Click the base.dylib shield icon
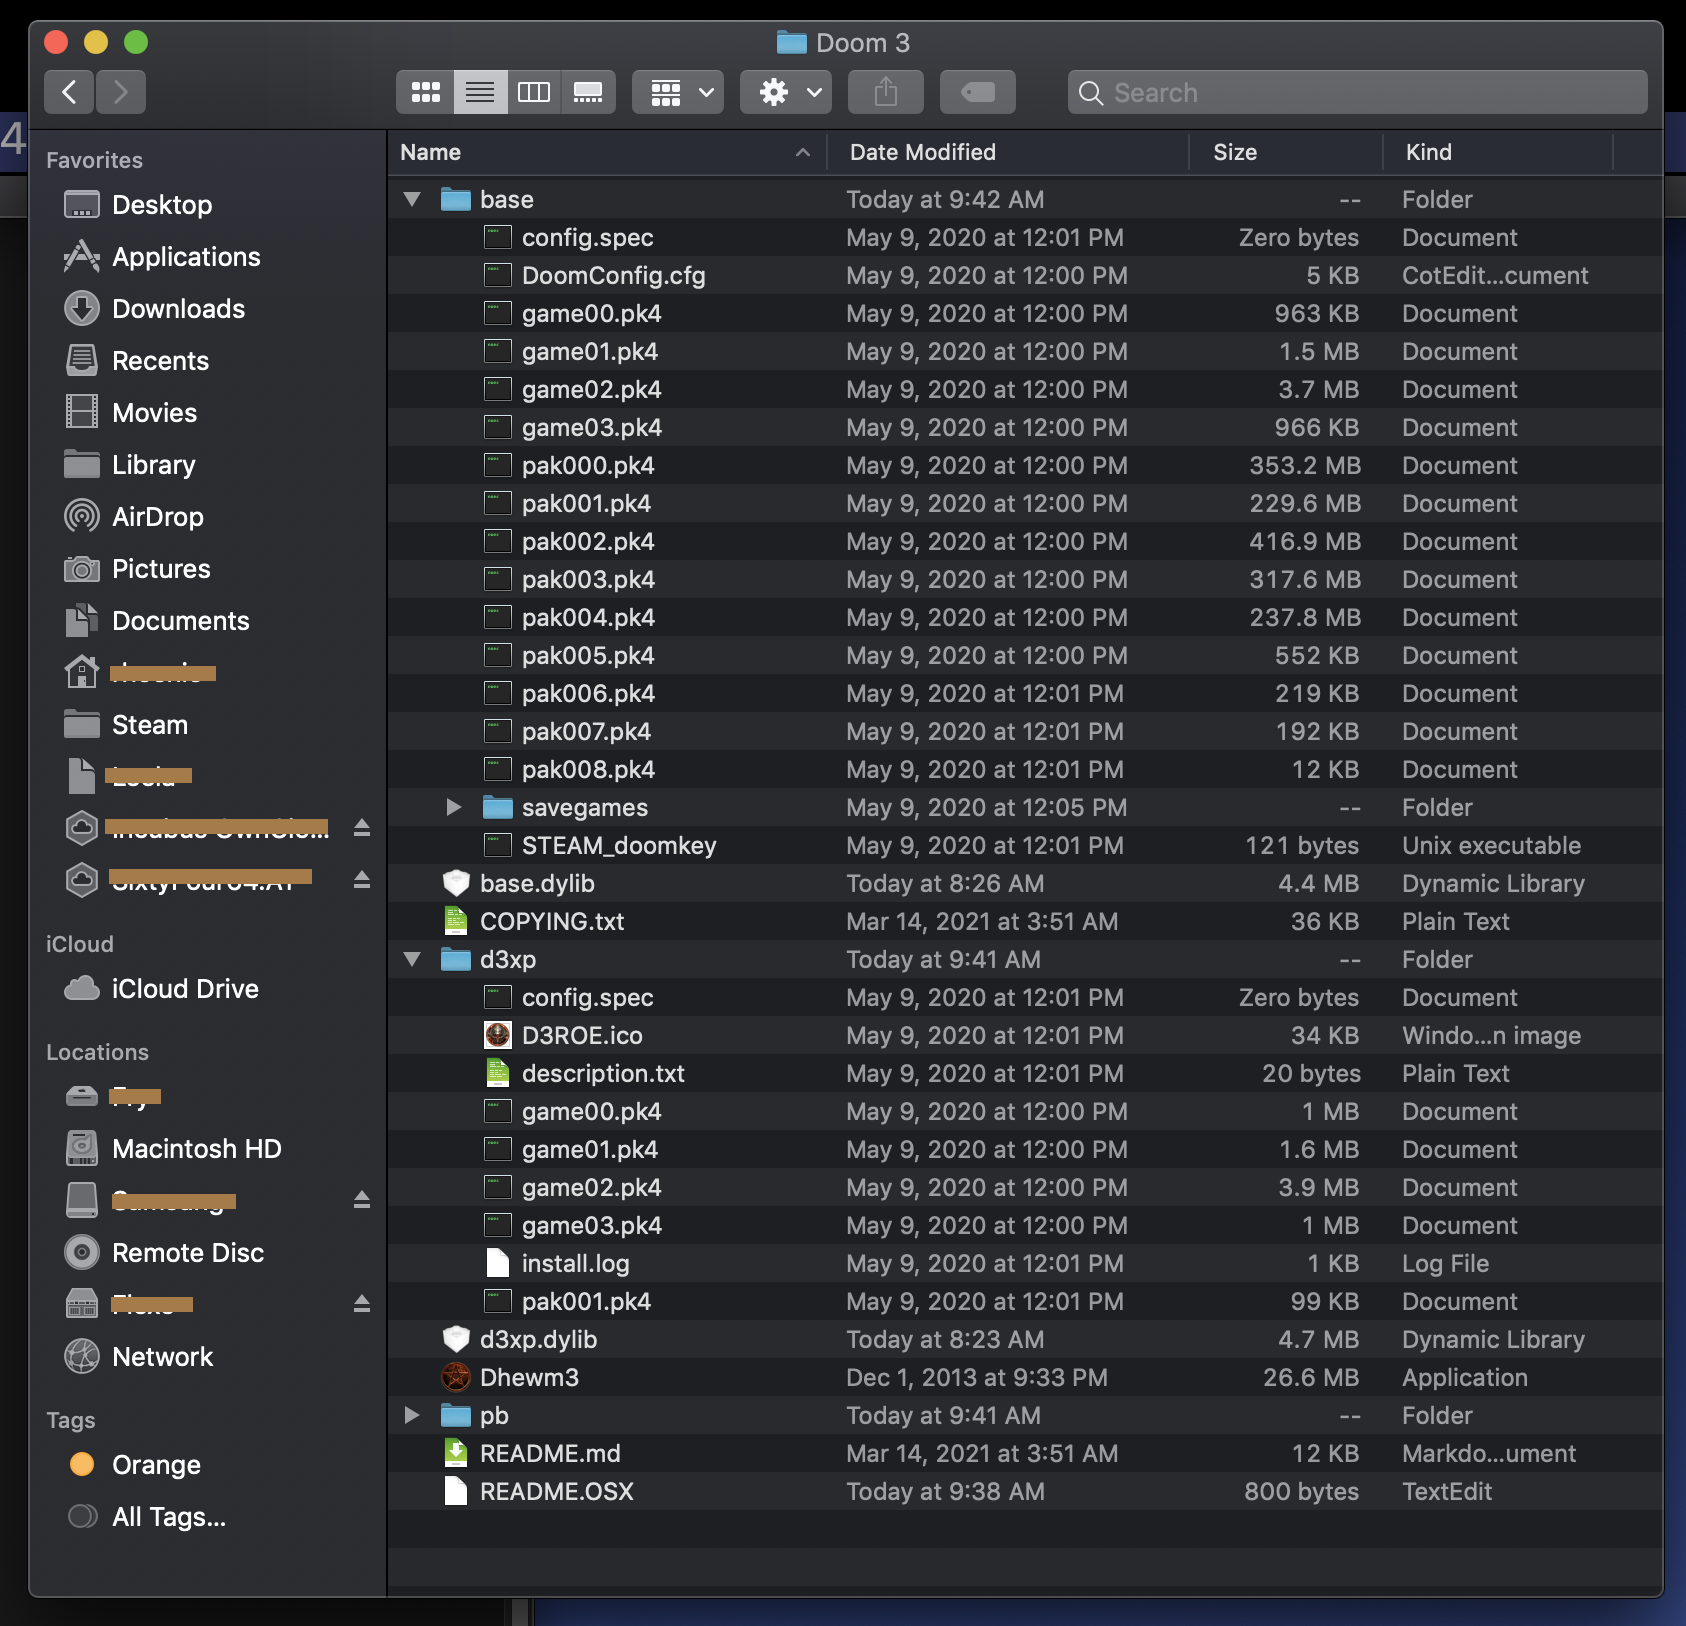This screenshot has width=1686, height=1626. pos(456,883)
